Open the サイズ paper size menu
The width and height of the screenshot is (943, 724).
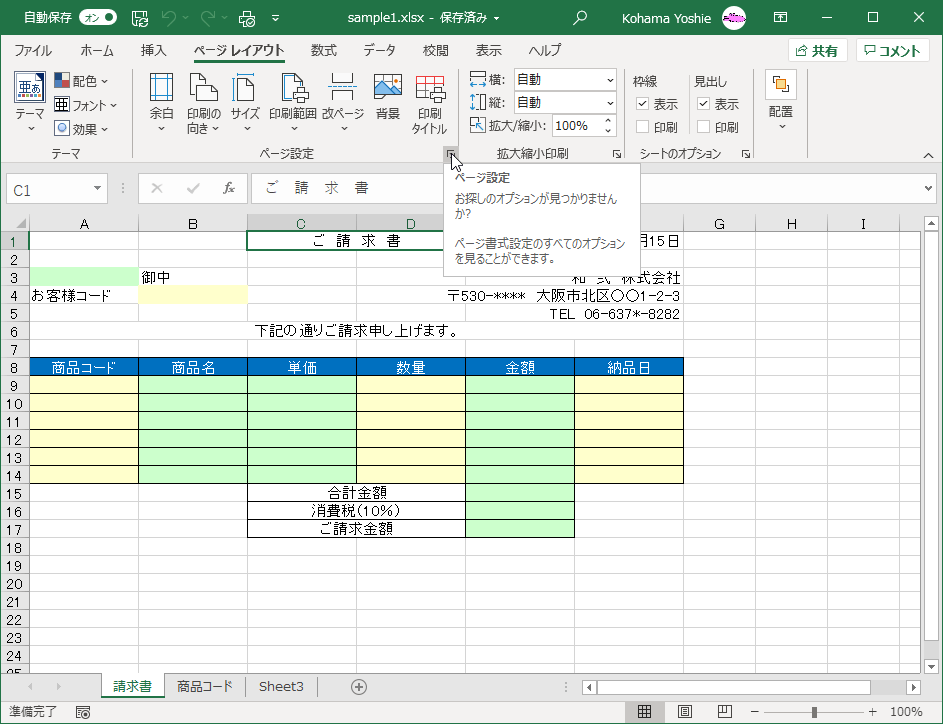tap(245, 103)
